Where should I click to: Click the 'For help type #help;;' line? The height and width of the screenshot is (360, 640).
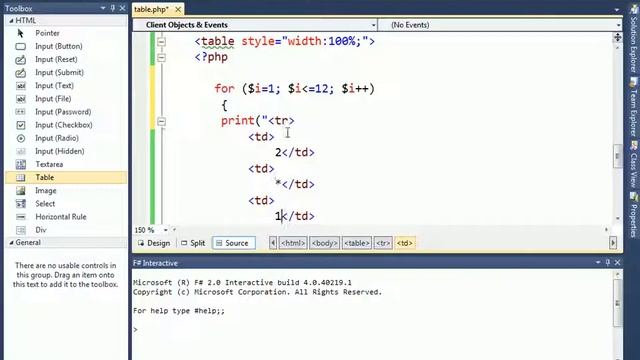click(x=179, y=311)
